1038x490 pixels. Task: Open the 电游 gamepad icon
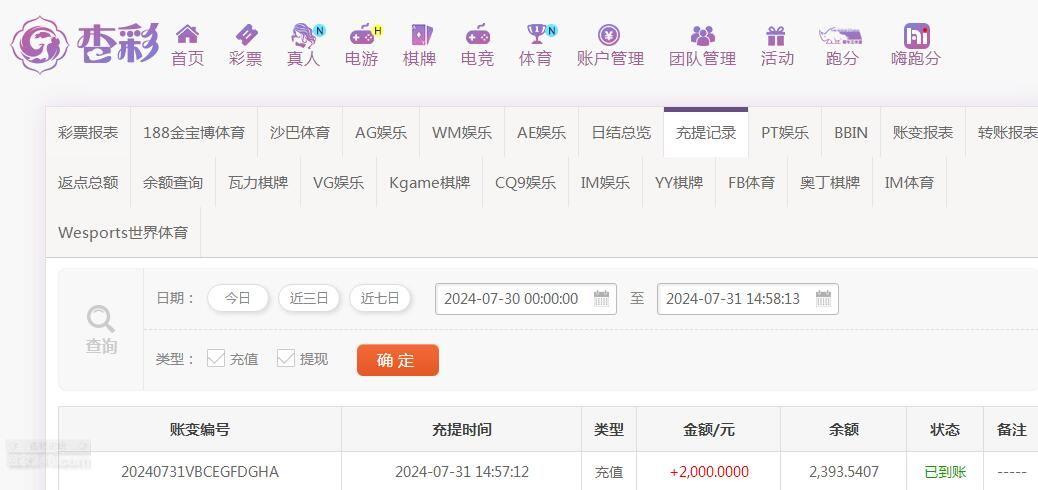[x=364, y=34]
